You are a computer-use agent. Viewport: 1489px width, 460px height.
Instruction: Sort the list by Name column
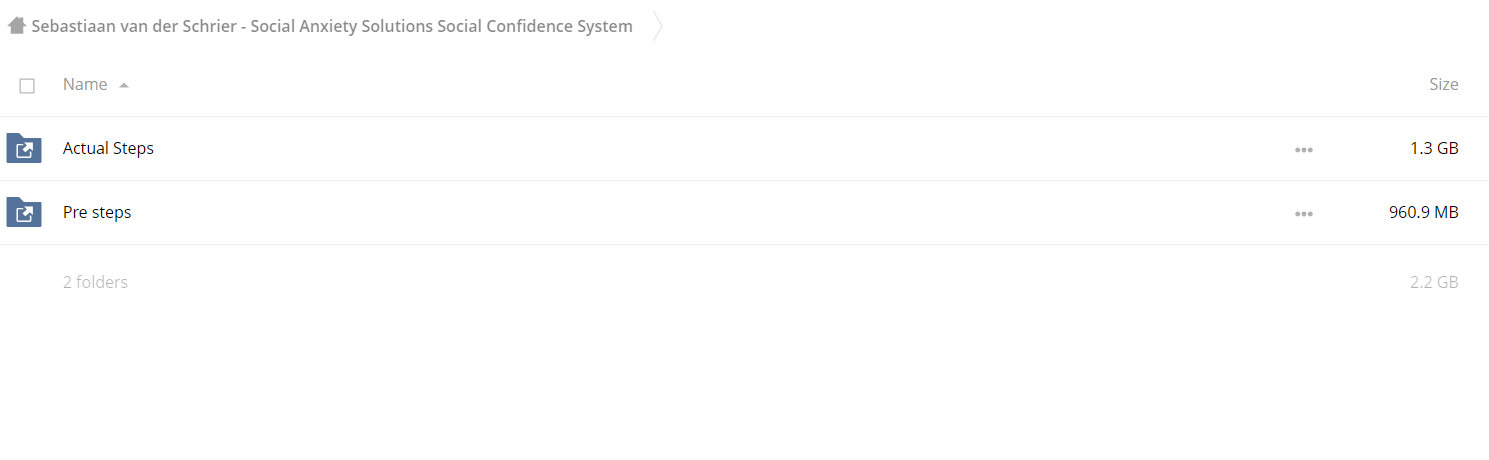tap(85, 85)
